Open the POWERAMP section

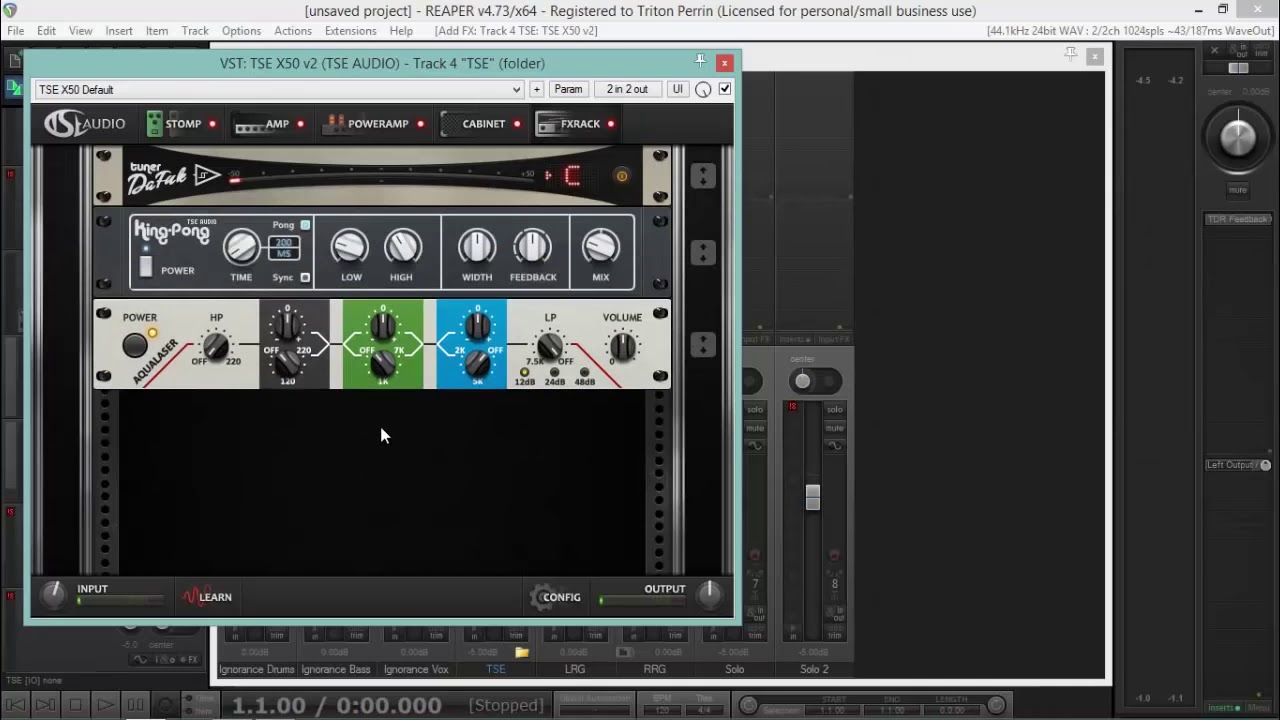tap(365, 124)
